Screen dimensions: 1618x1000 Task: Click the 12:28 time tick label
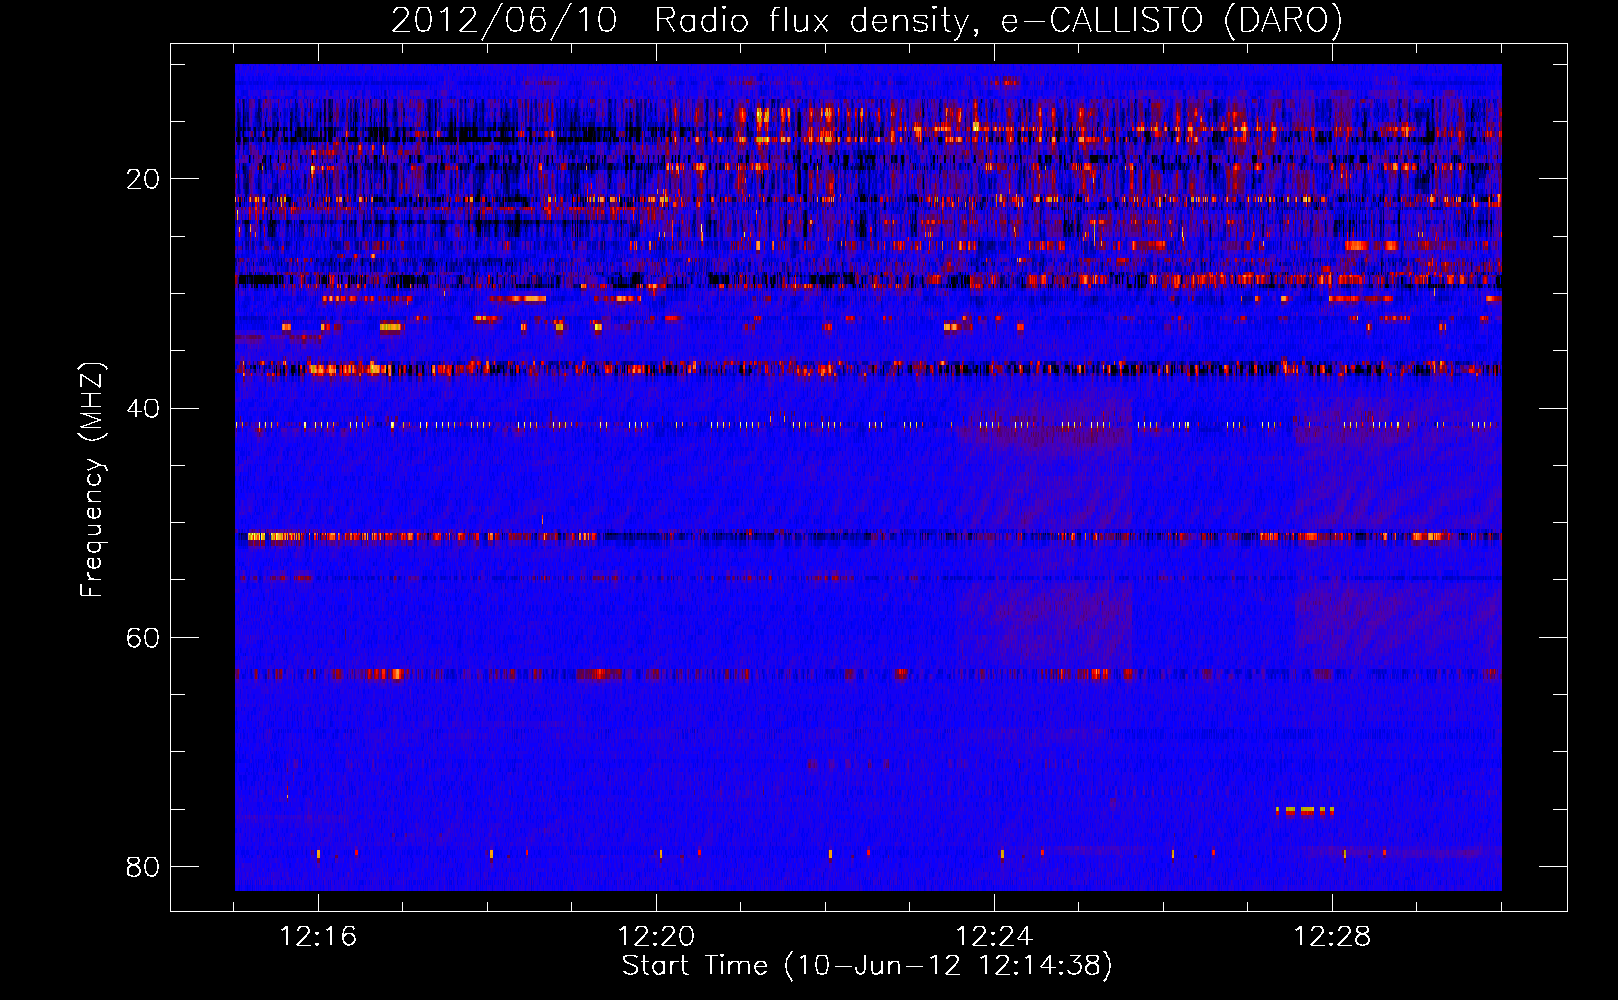point(1332,937)
